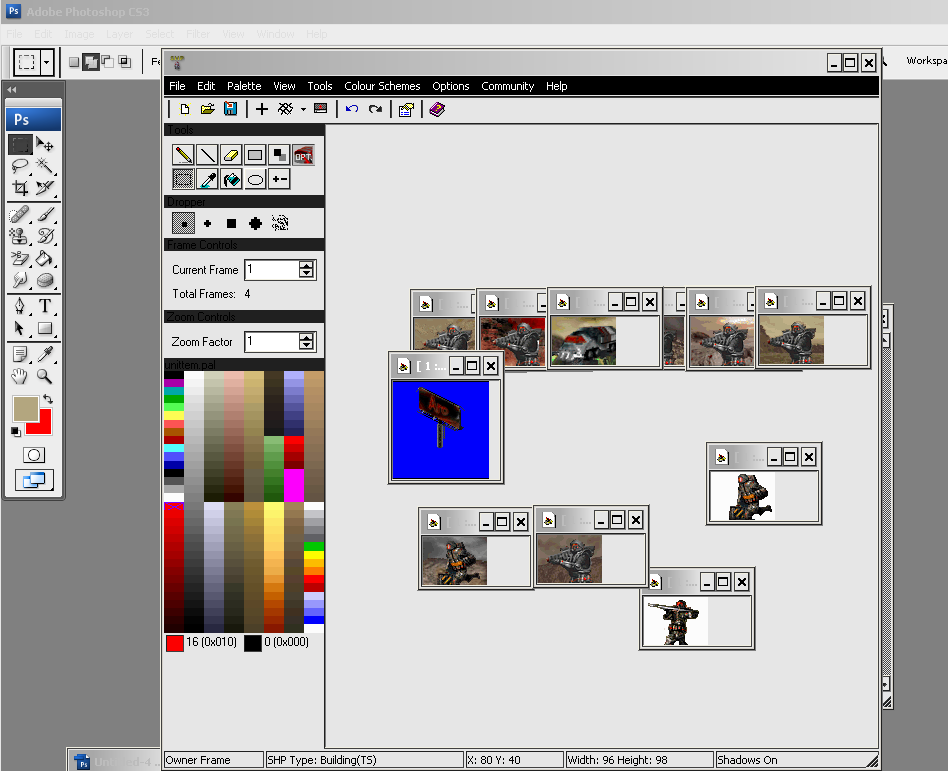
Task: Open the dropdown arrow next to the grid icon
Action: 303,109
